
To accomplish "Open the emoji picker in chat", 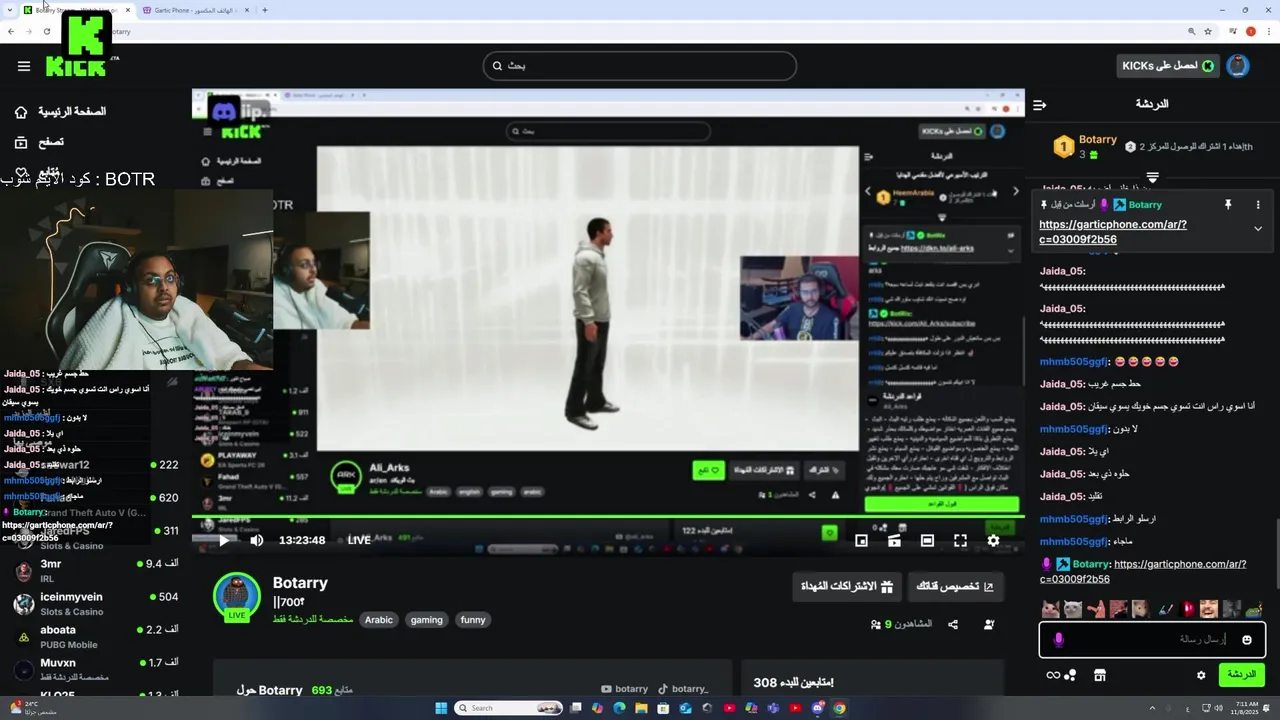I will (x=1247, y=640).
